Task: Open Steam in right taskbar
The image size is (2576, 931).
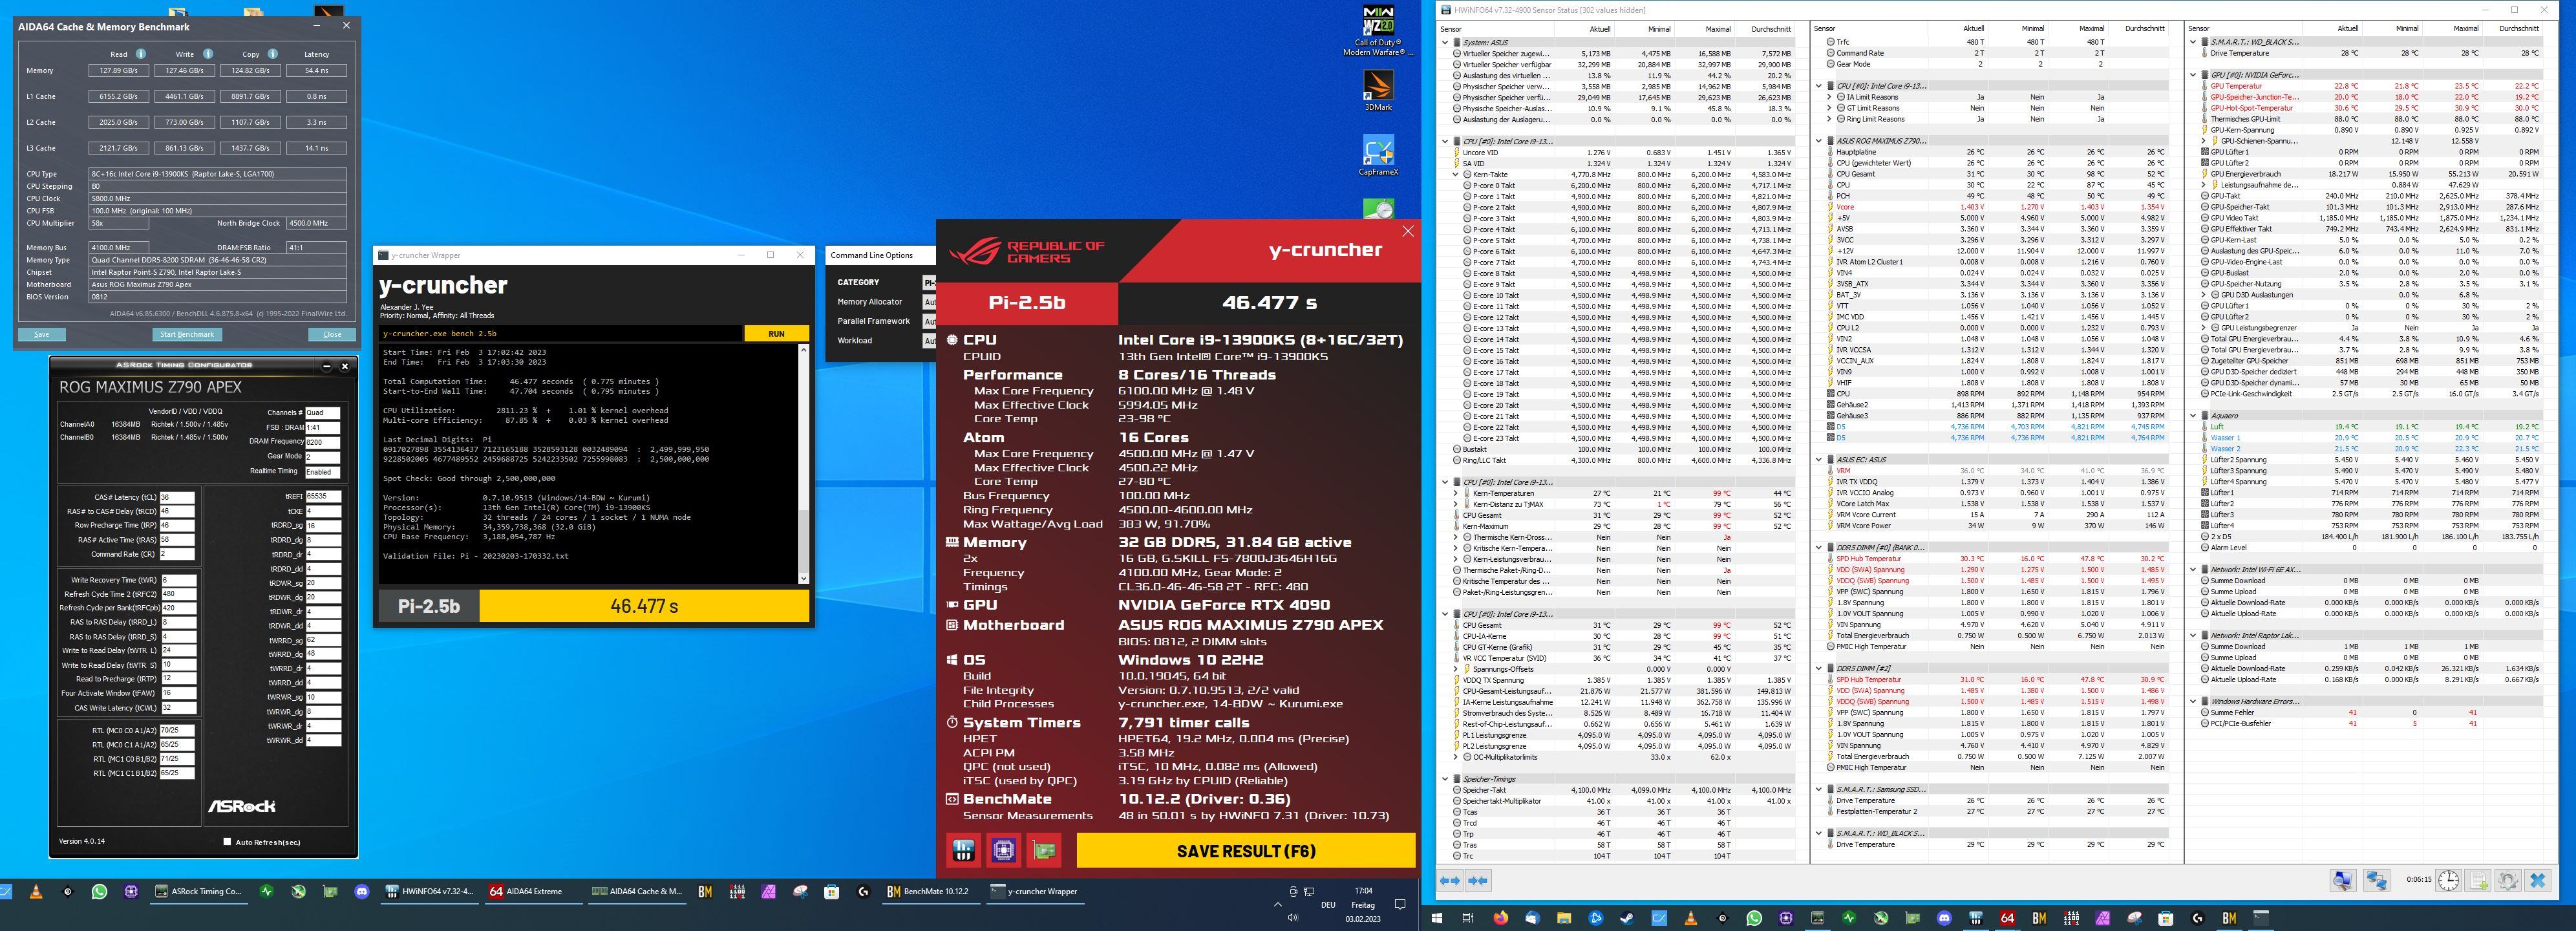Action: 1627,917
